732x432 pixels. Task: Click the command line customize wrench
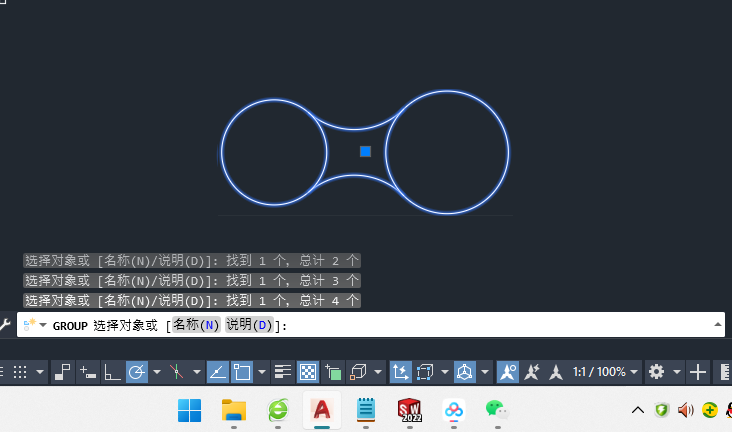5,325
